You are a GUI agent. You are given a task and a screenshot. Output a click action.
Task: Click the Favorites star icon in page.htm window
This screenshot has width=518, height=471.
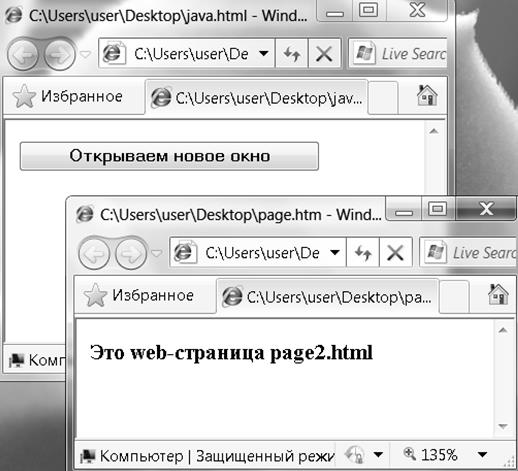click(95, 295)
